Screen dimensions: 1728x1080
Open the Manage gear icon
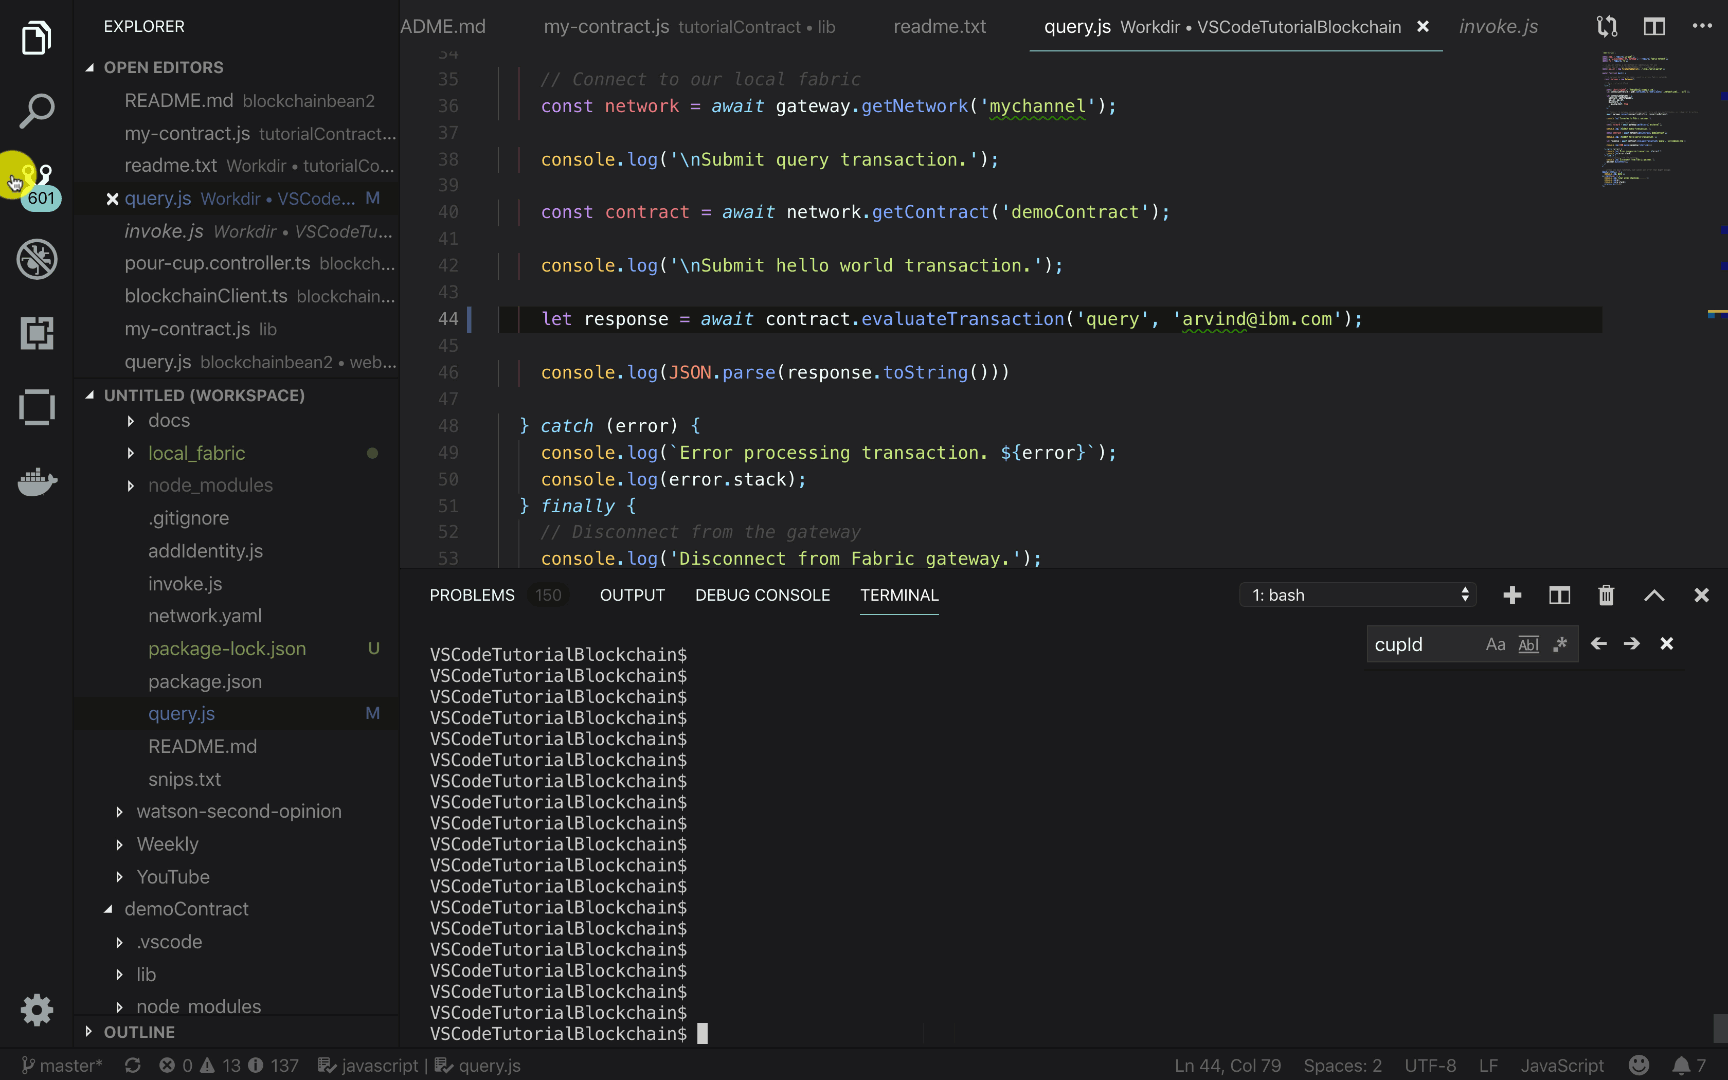pos(36,1009)
